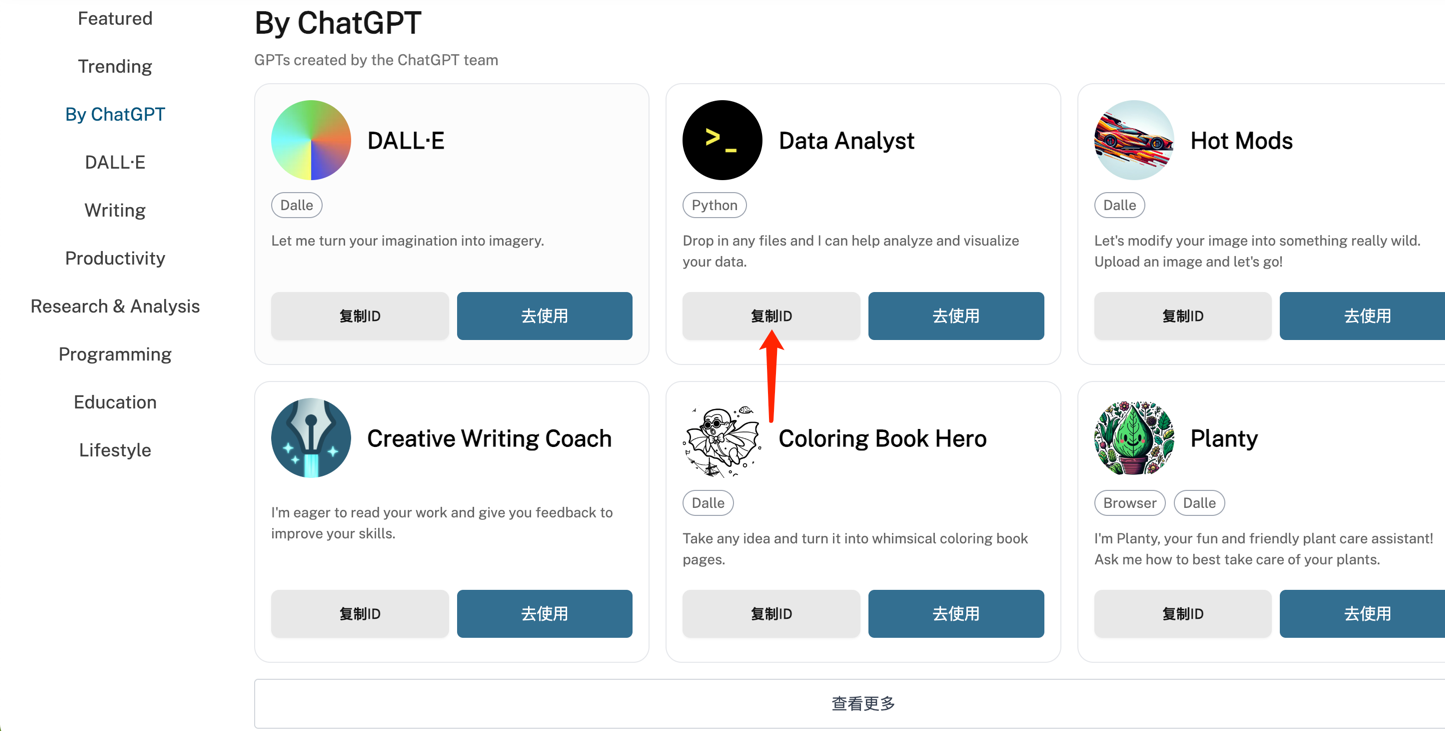
Task: Use the Coloring Book Hero GPT
Action: click(x=956, y=614)
